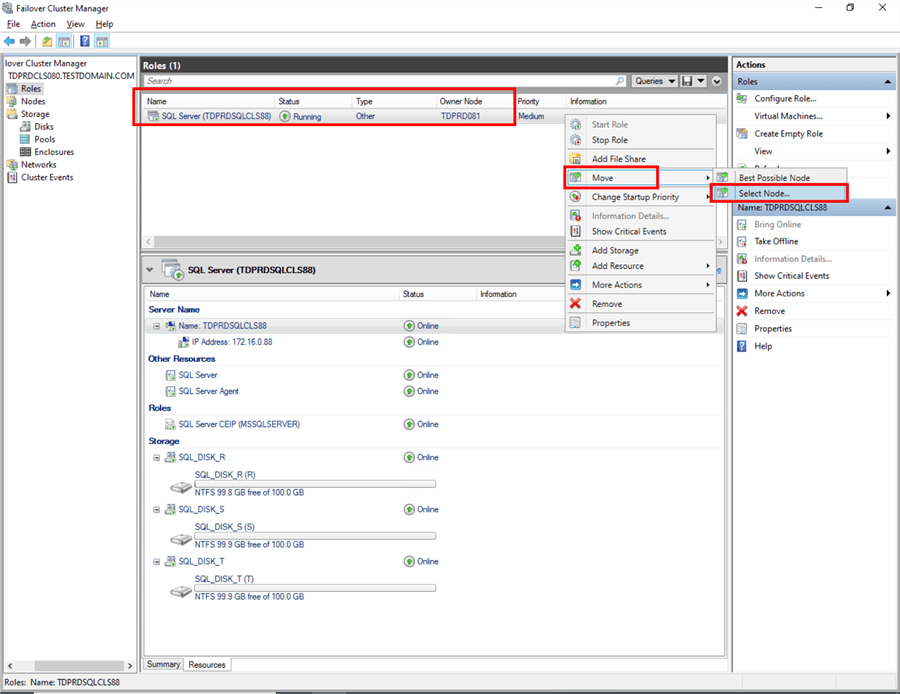Click Take Offline in Actions pane
The width and height of the screenshot is (900, 694).
(x=776, y=242)
